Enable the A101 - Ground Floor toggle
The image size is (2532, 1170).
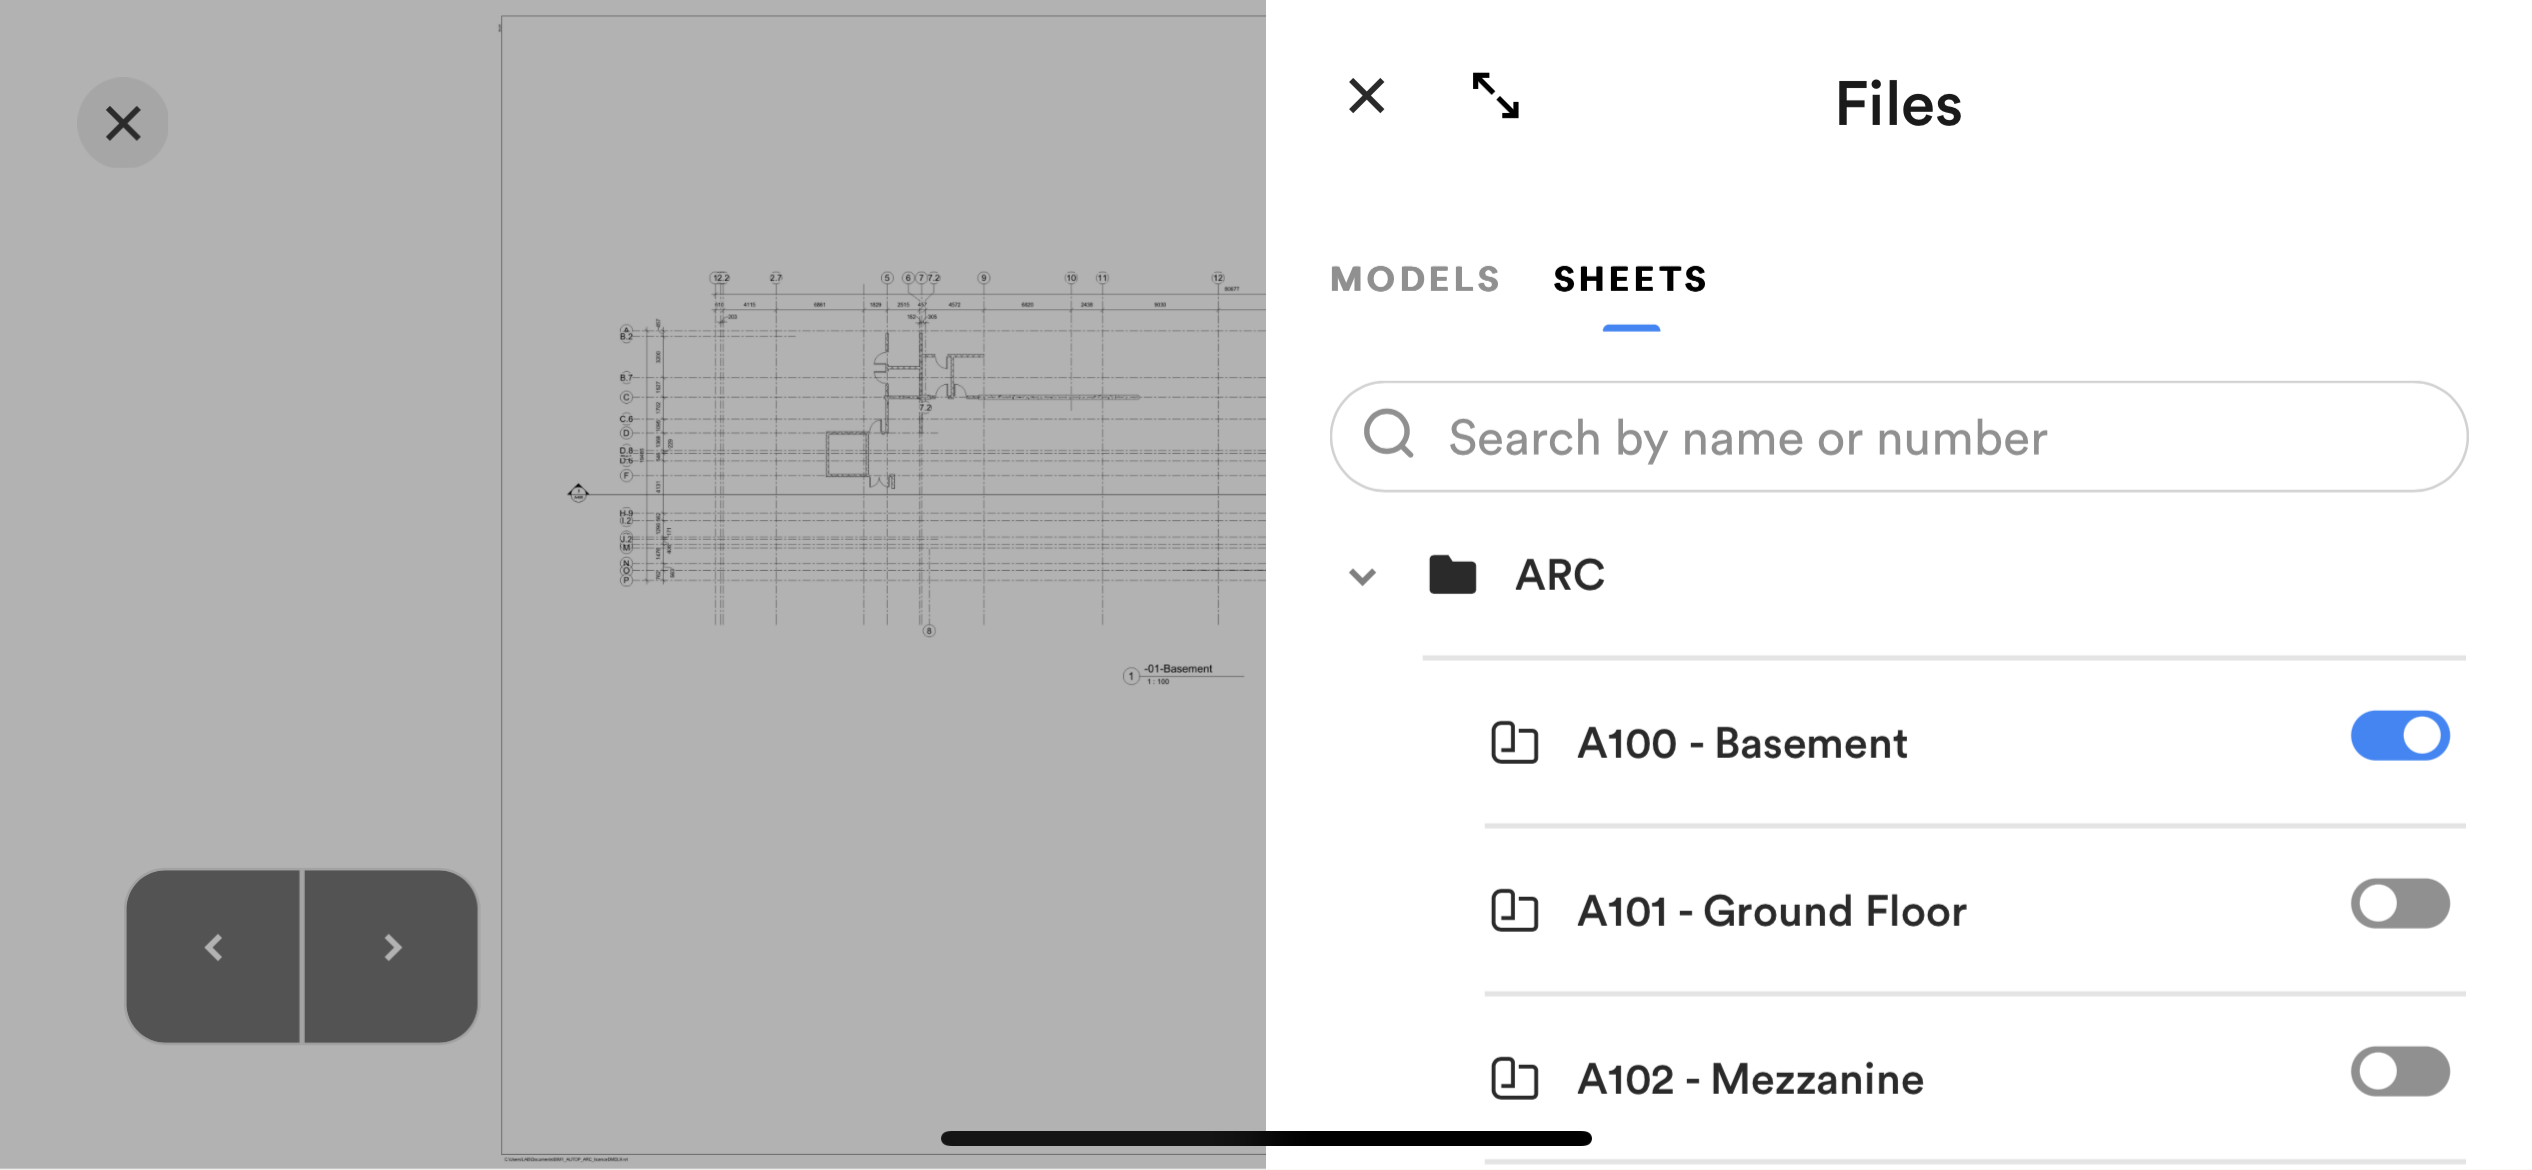2400,904
